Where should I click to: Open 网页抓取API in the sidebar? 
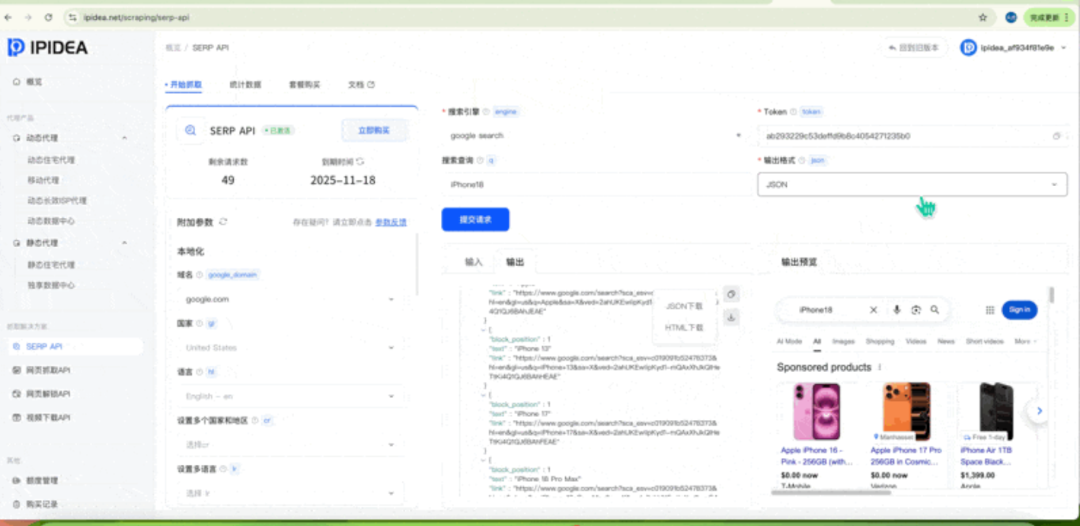[48, 370]
